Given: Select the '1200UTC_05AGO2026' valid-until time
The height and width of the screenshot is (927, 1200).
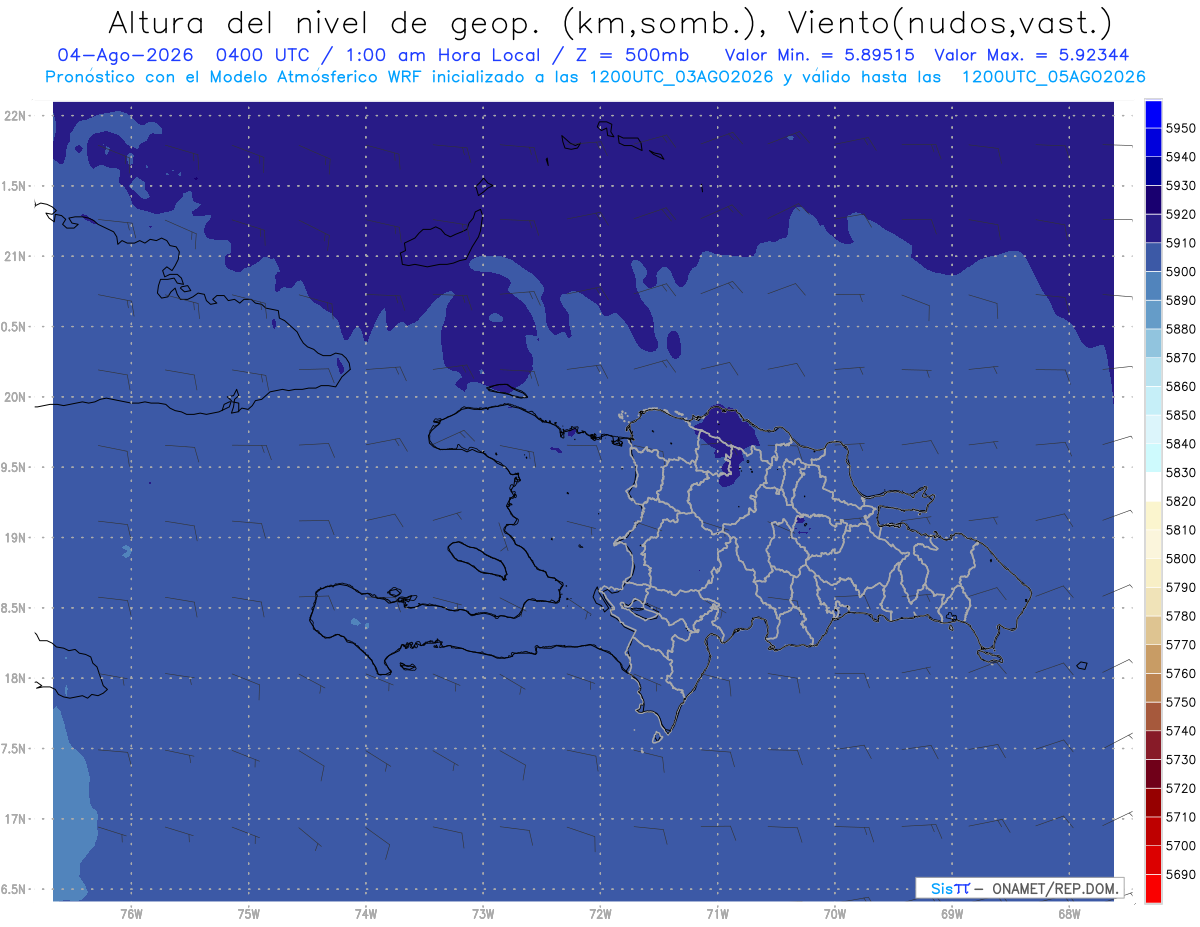Looking at the screenshot, I should [1053, 77].
